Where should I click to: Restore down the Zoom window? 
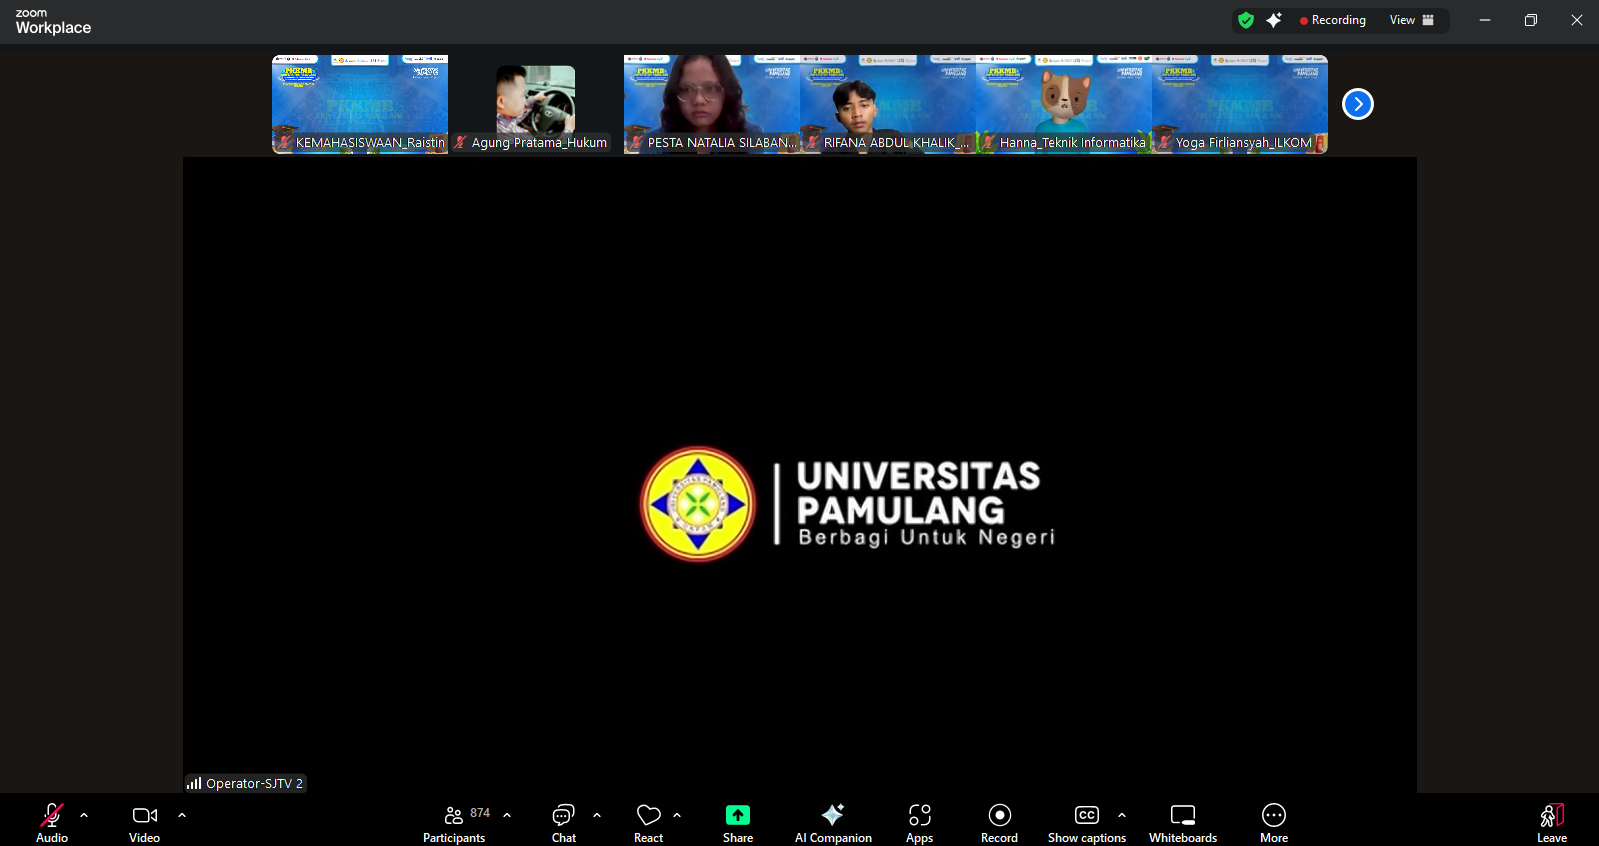[1531, 20]
